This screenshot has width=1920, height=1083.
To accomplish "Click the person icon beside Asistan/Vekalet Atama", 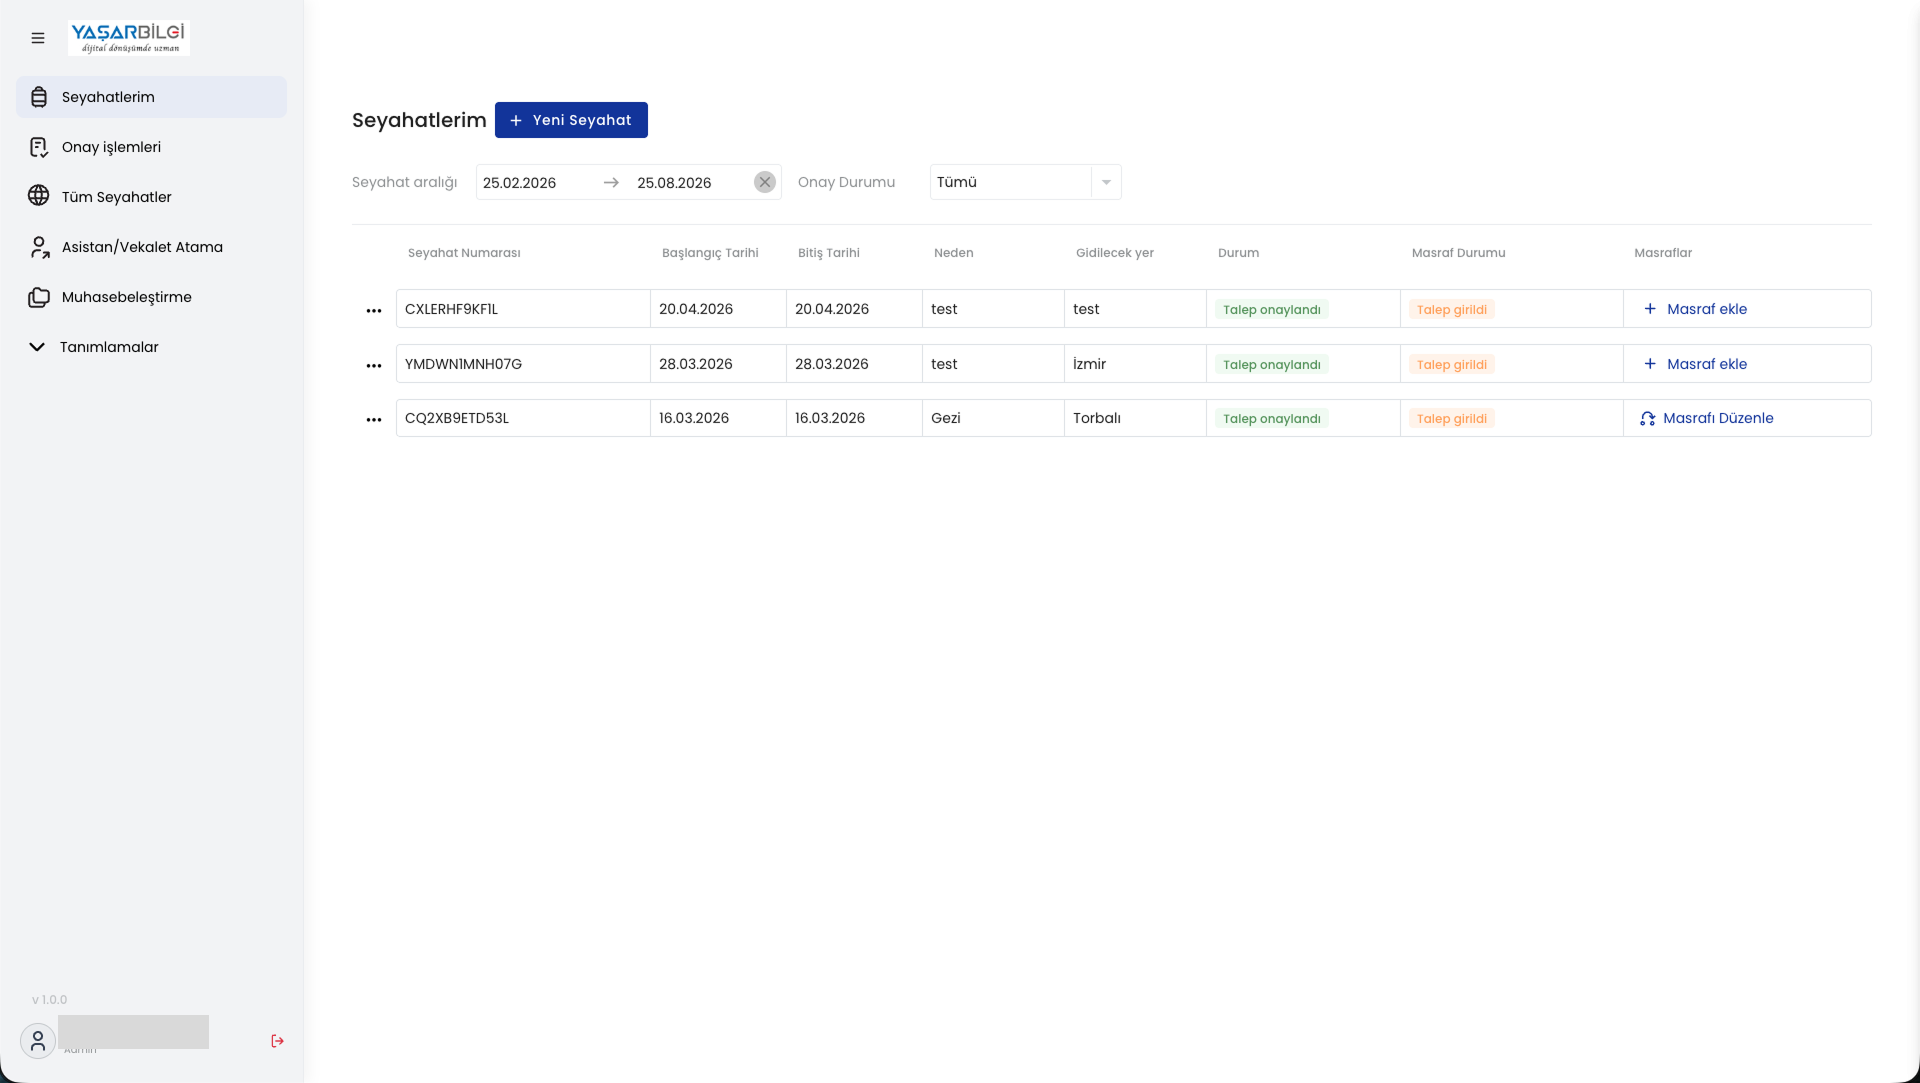I will pyautogui.click(x=39, y=247).
